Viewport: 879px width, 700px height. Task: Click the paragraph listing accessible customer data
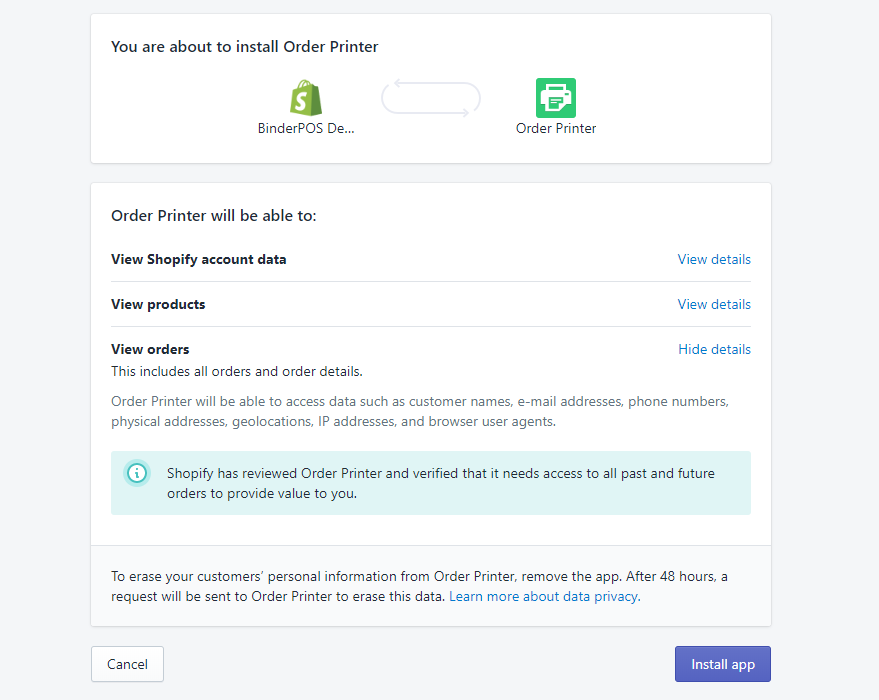420,411
